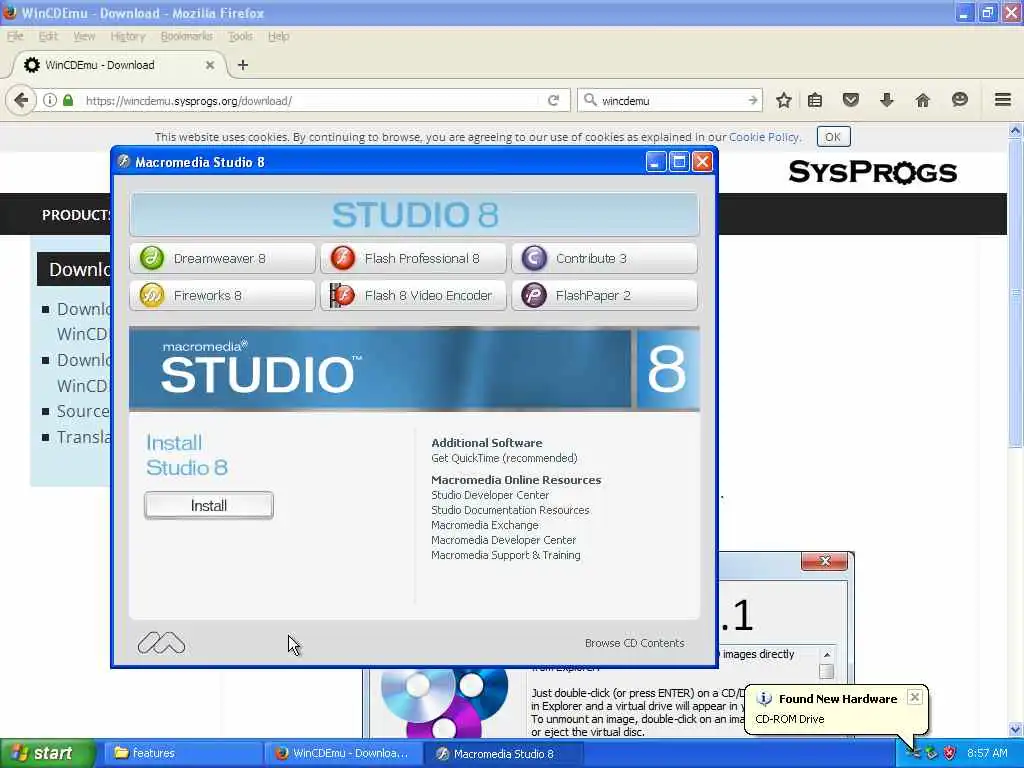This screenshot has width=1024, height=768.
Task: Click the FlashPaper purple icon
Action: pos(534,295)
